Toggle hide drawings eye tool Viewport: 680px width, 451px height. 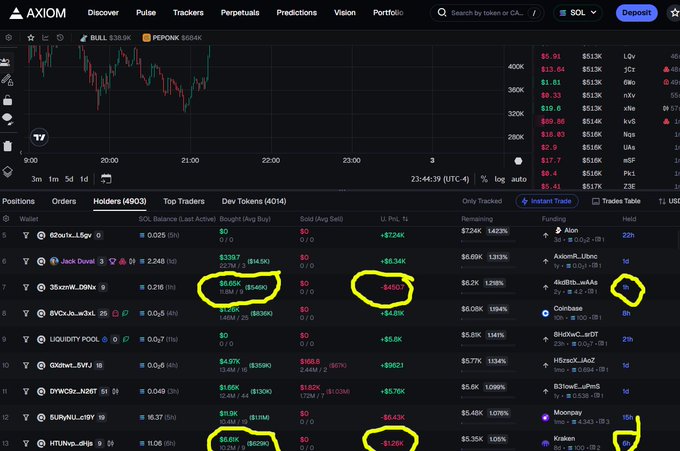click(x=7, y=119)
